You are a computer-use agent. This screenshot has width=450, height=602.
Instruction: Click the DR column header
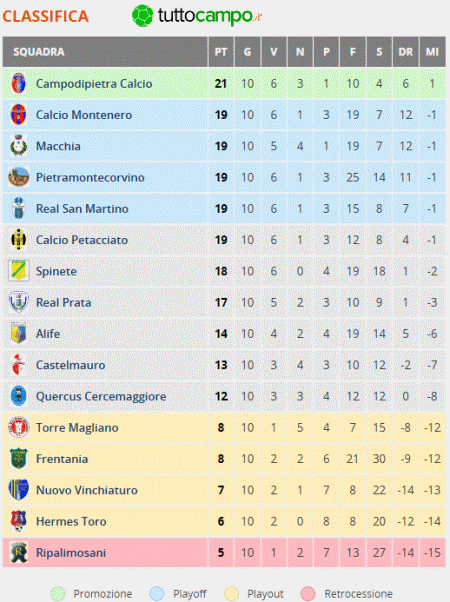[x=405, y=52]
